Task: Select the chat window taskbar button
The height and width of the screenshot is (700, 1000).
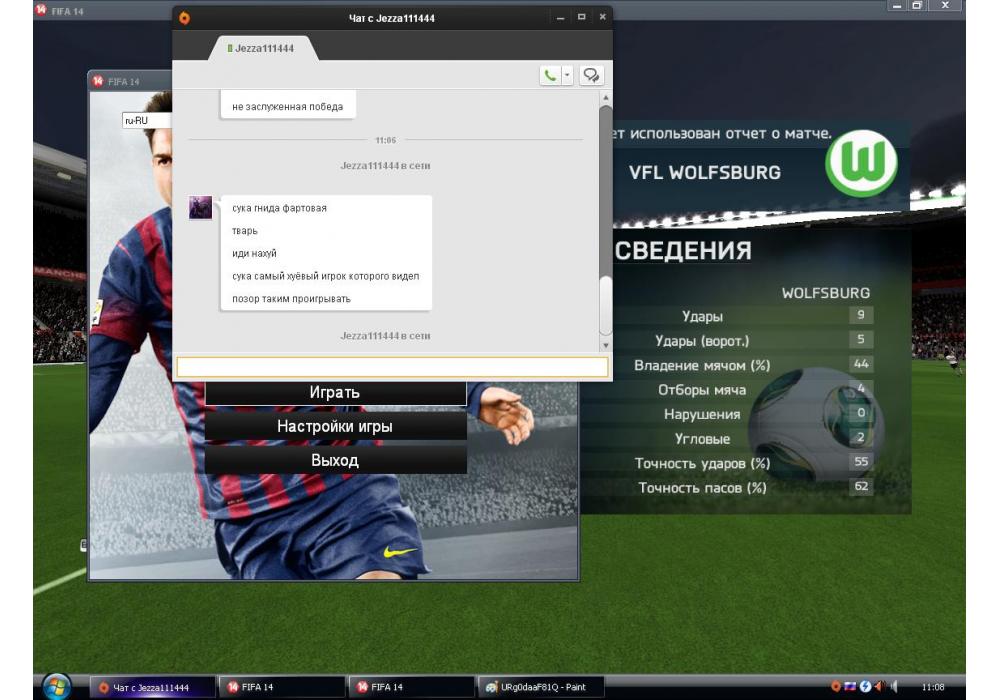Action: tap(153, 687)
